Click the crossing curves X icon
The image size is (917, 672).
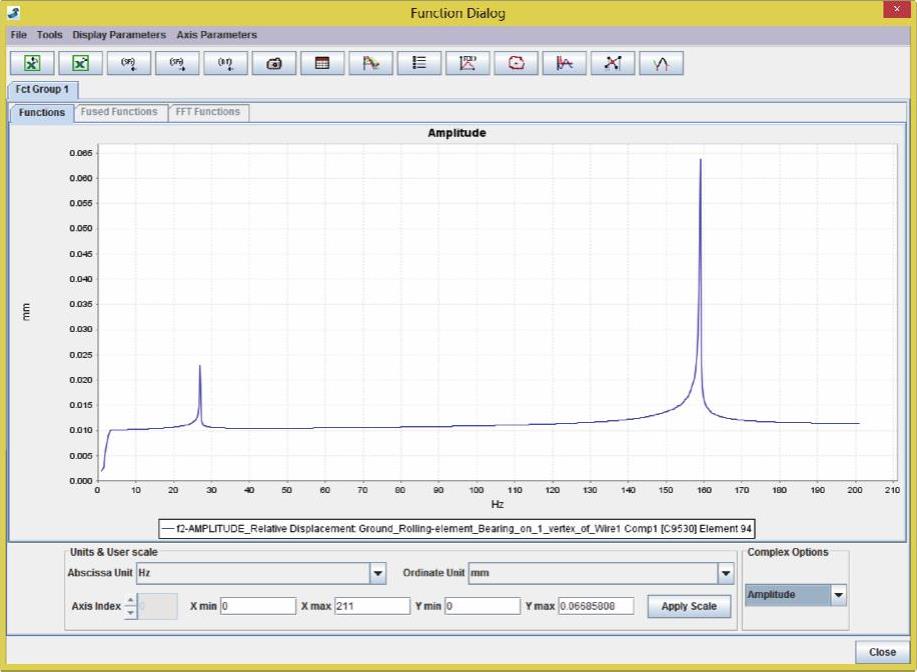click(613, 63)
